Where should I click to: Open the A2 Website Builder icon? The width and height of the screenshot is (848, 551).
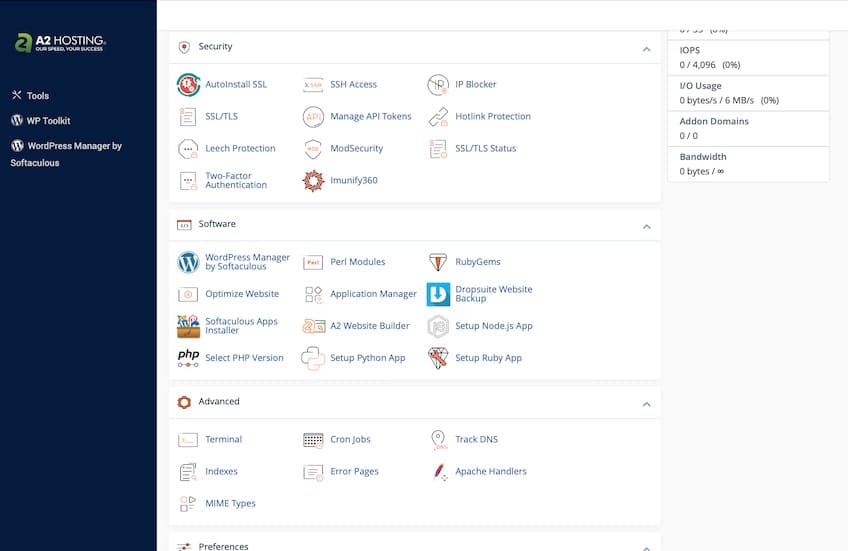tap(313, 326)
